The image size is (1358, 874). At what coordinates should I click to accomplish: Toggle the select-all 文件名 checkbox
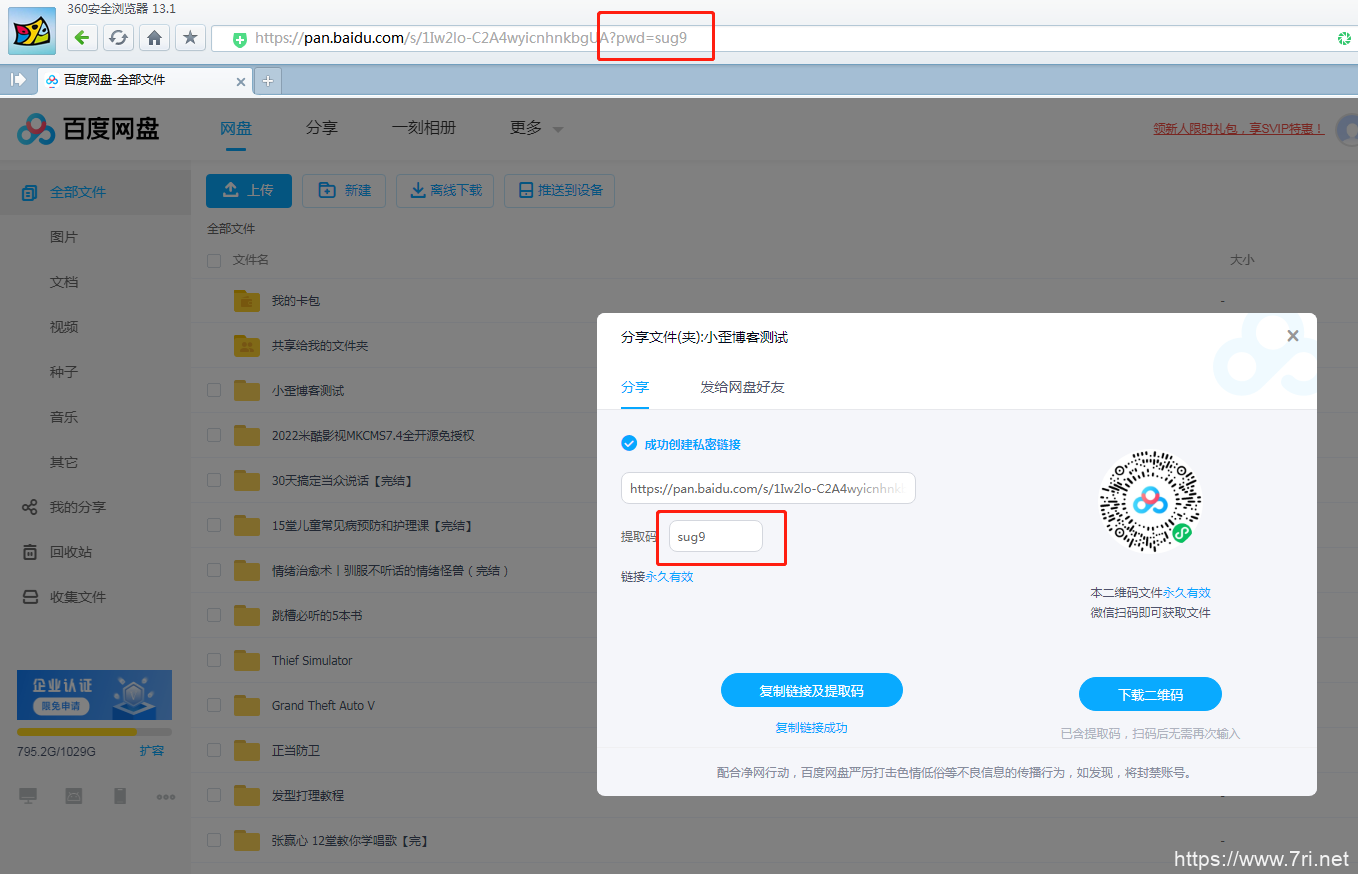(213, 260)
